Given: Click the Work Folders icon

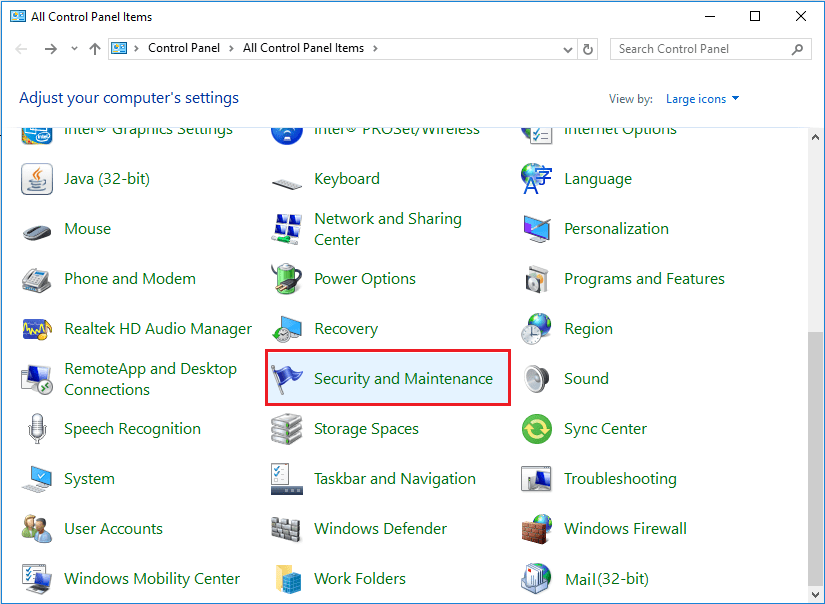Looking at the screenshot, I should pos(288,579).
